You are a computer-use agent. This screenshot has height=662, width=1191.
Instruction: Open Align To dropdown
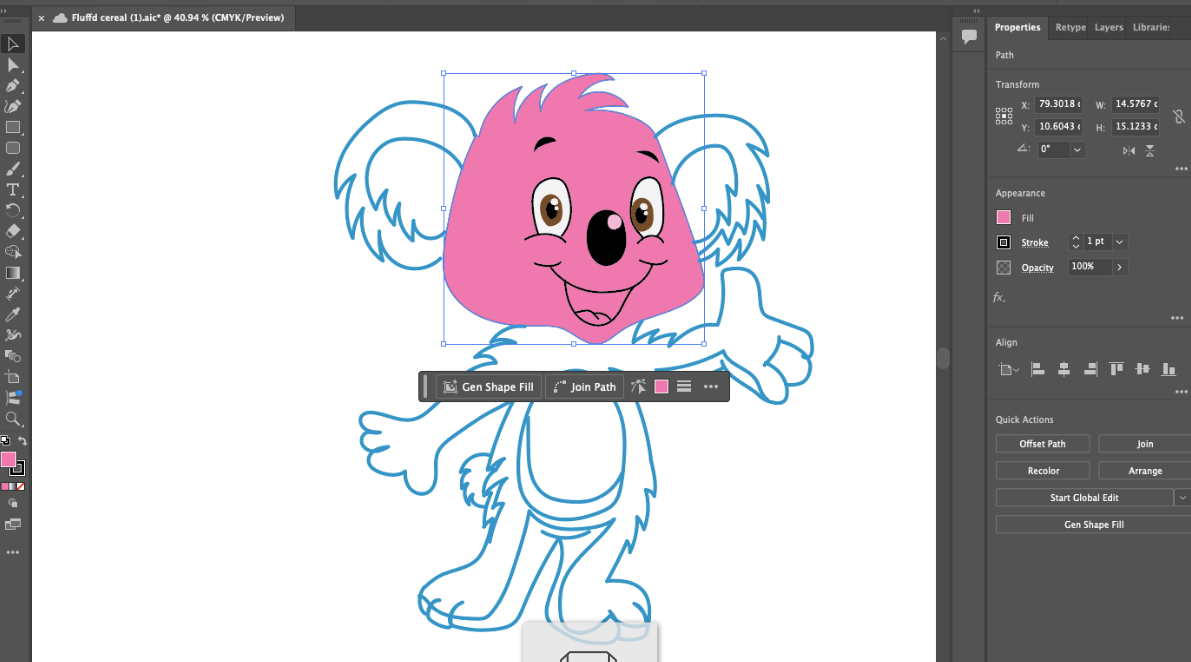tap(1008, 370)
